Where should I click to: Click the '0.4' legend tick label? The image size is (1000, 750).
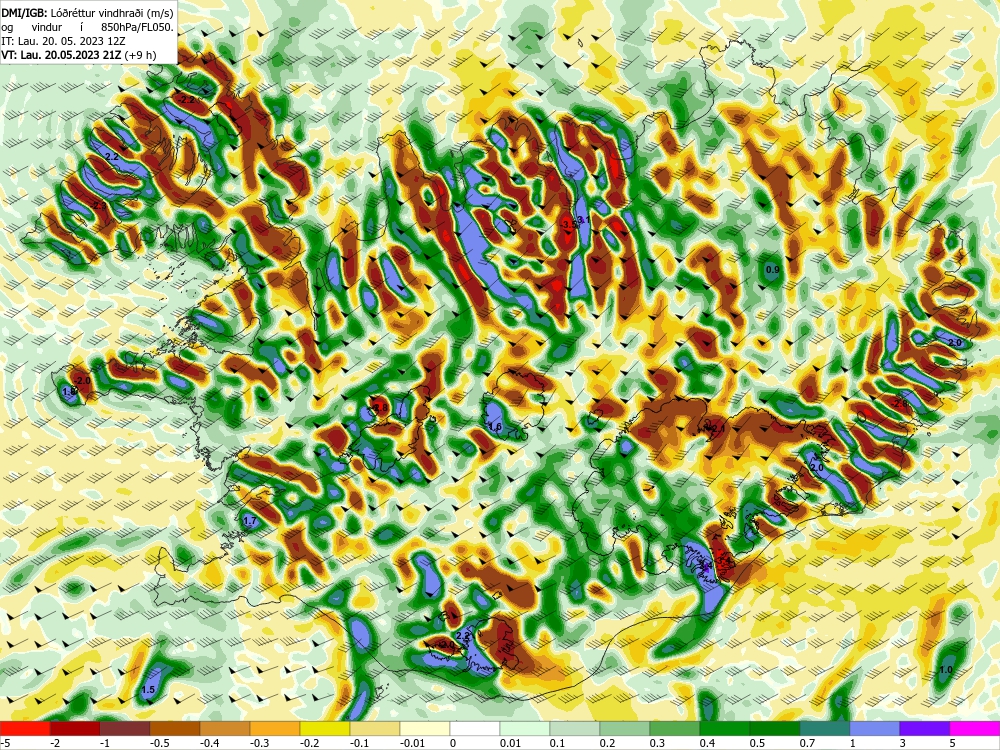707,743
